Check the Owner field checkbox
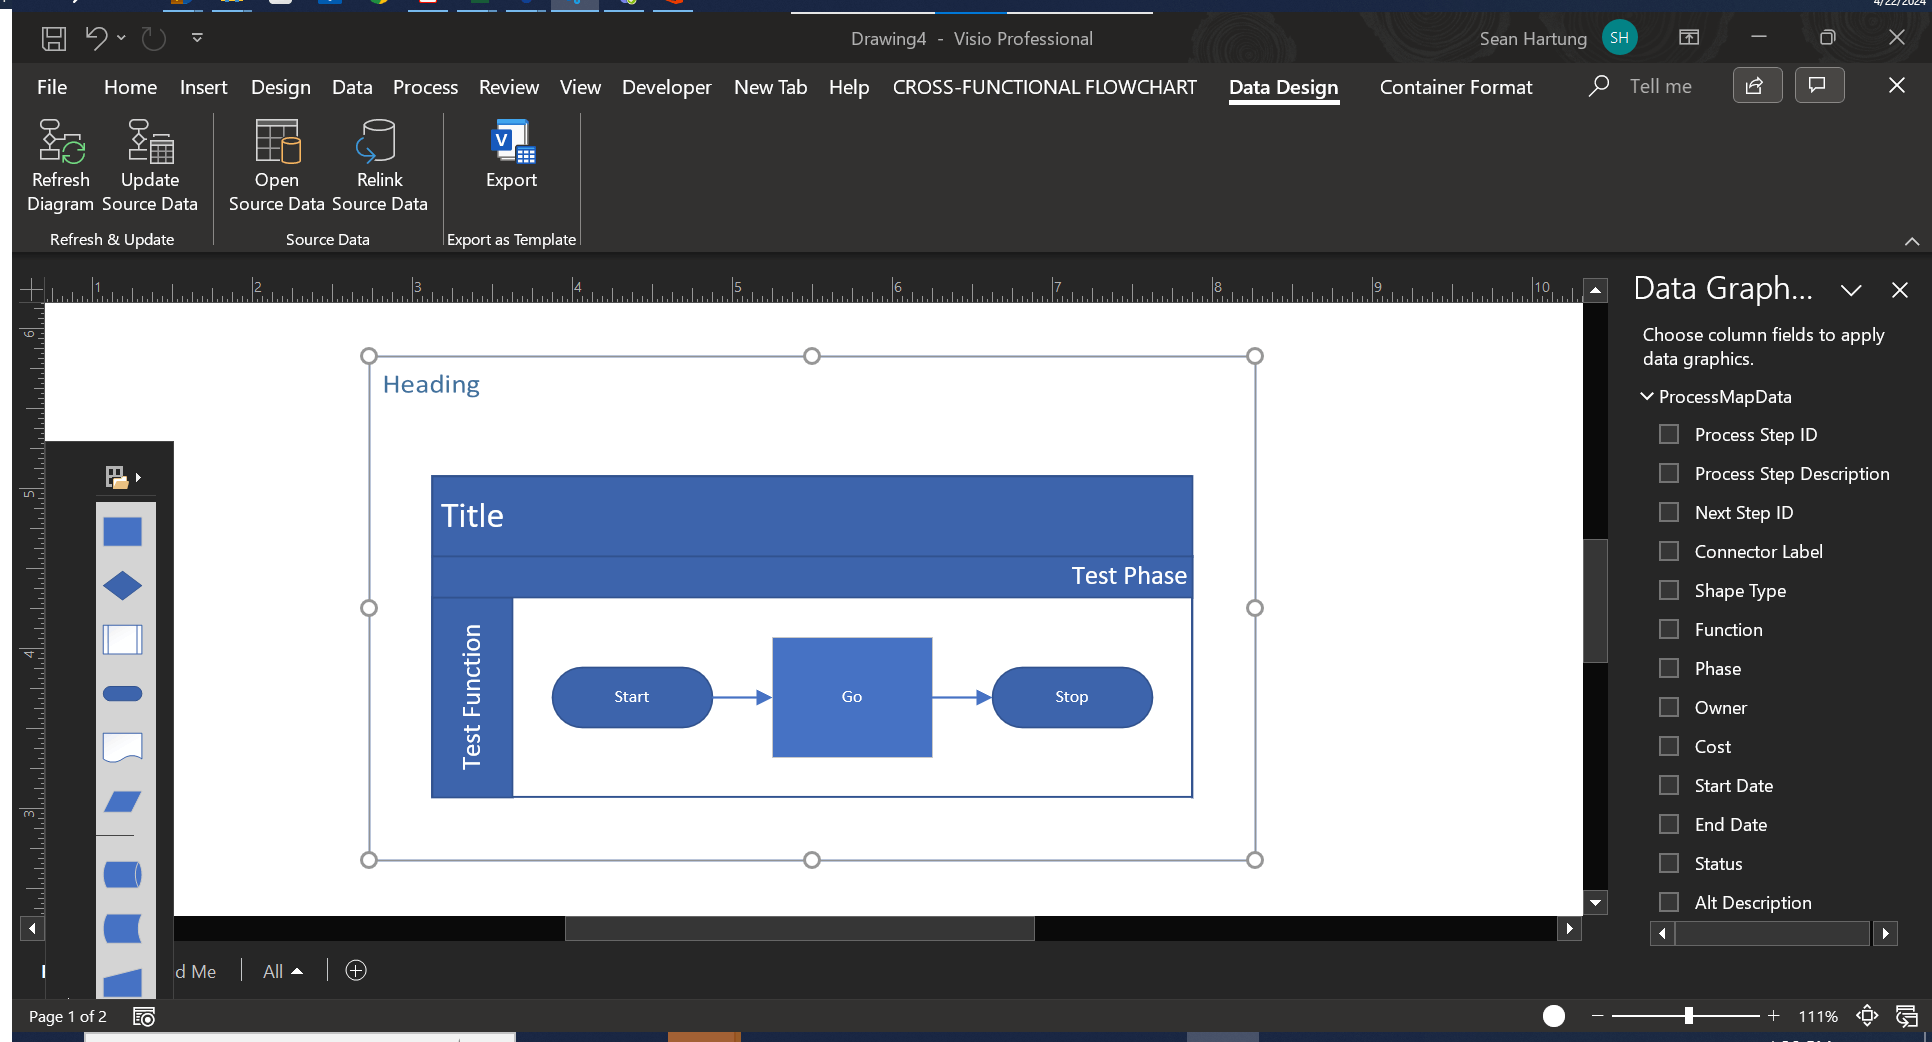Screen dimensions: 1932x1042 point(1669,708)
